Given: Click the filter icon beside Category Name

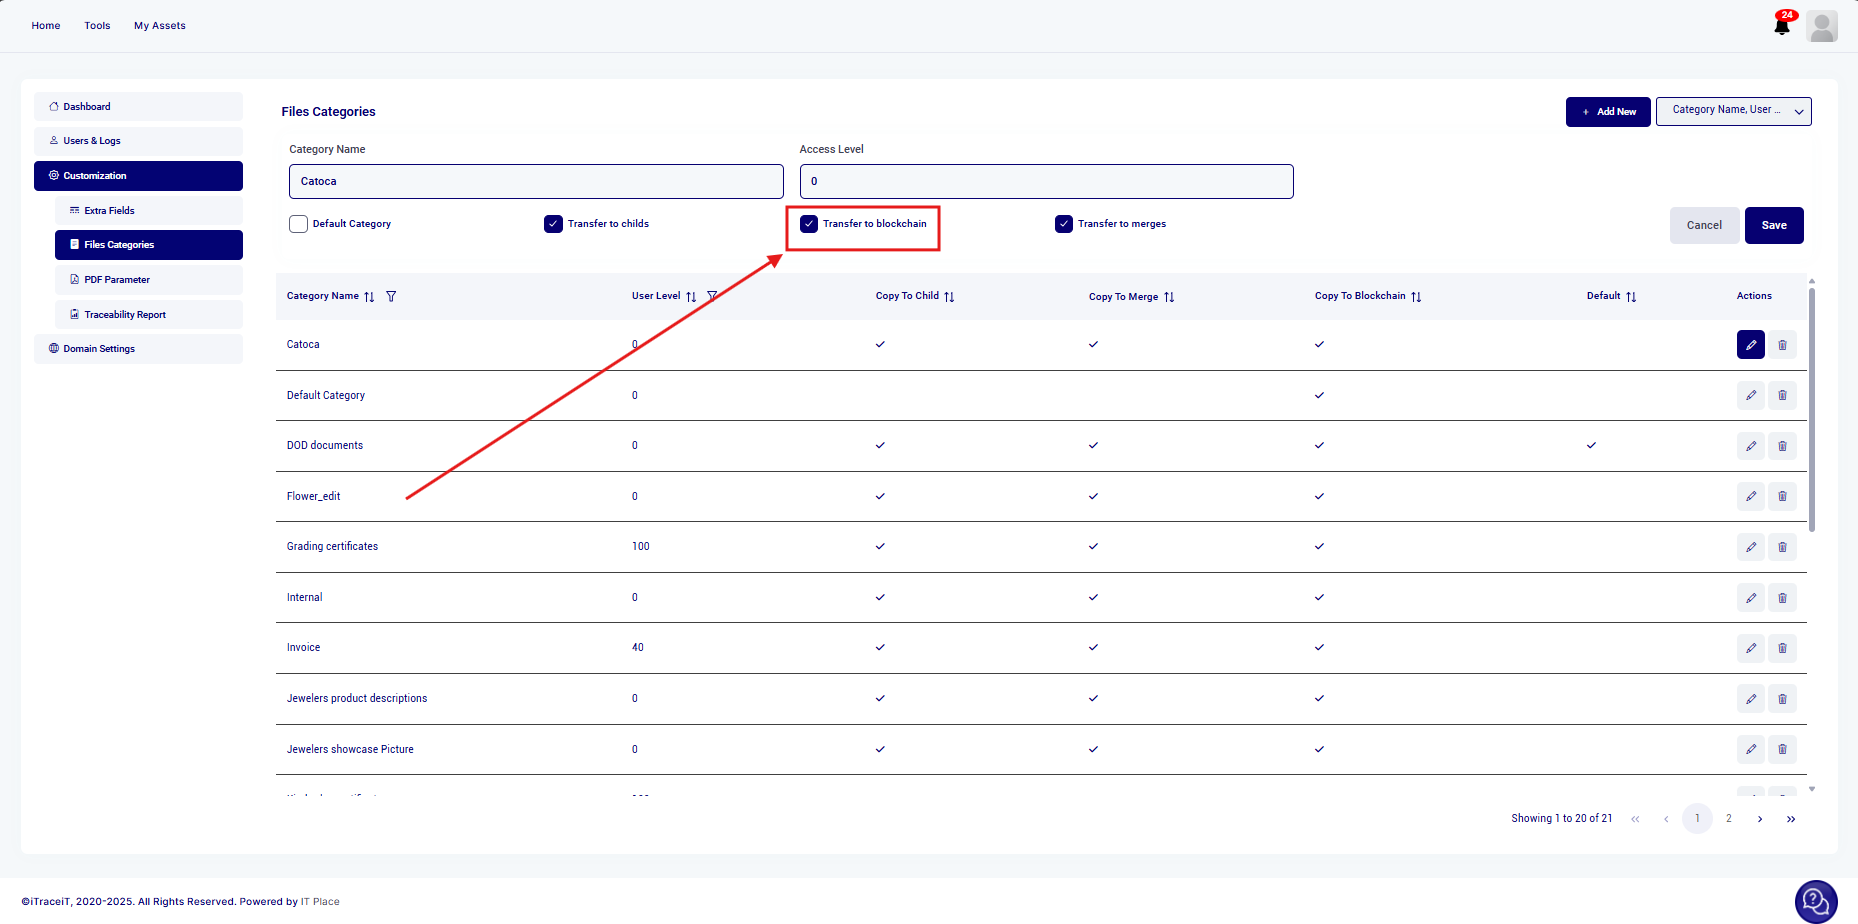Looking at the screenshot, I should (x=391, y=297).
